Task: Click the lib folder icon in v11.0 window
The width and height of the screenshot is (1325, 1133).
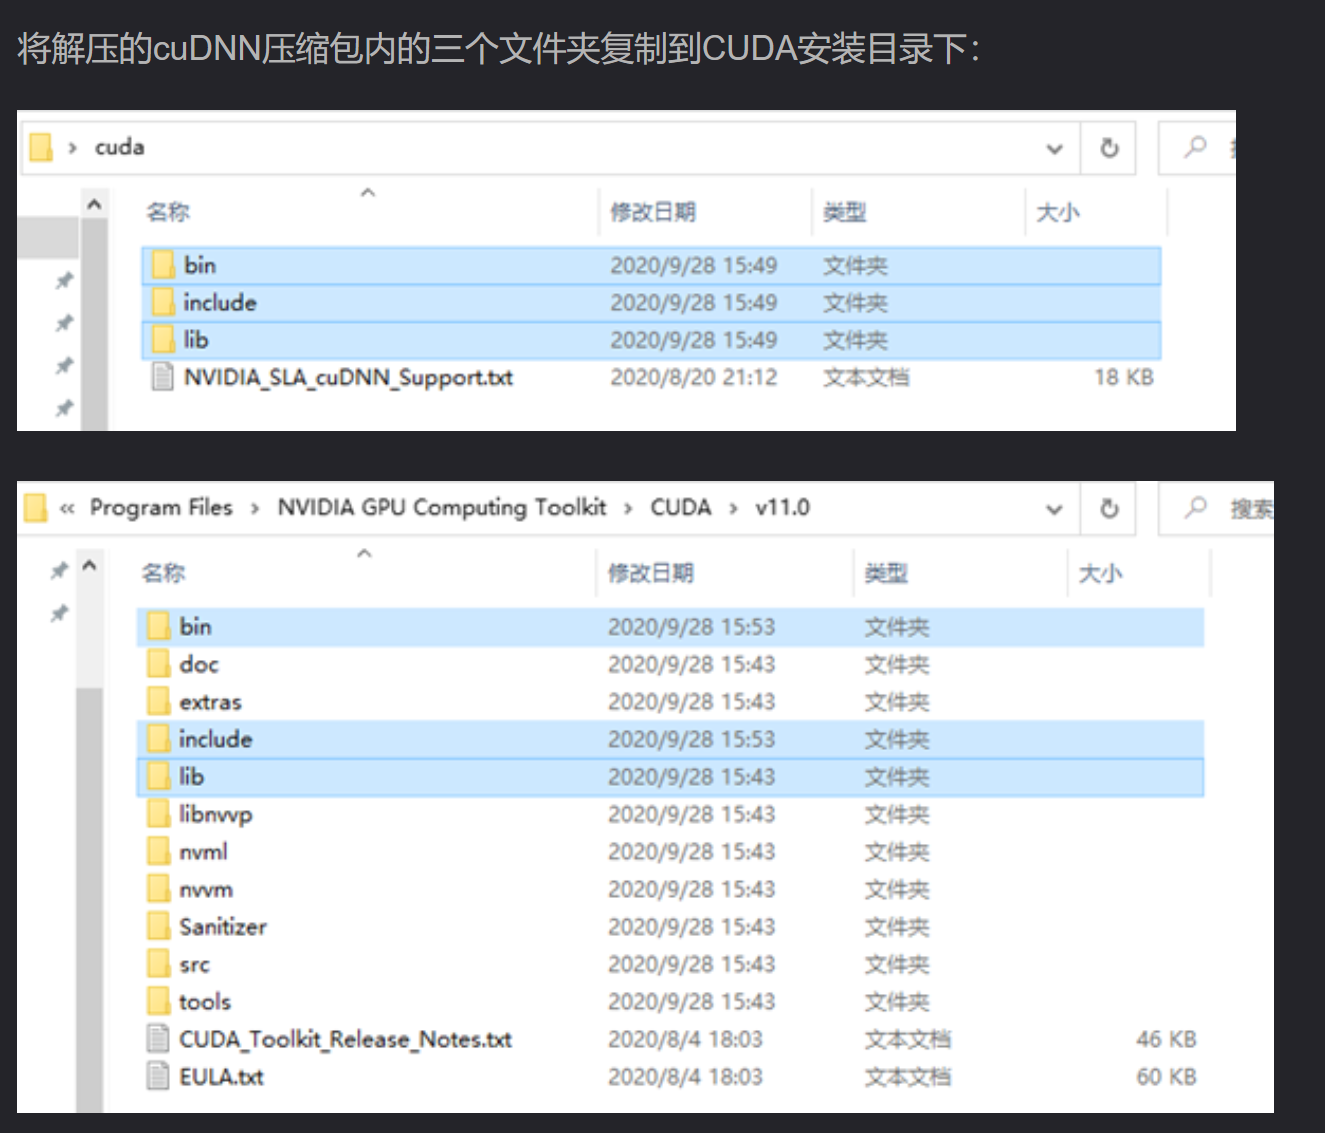Action: tap(158, 776)
